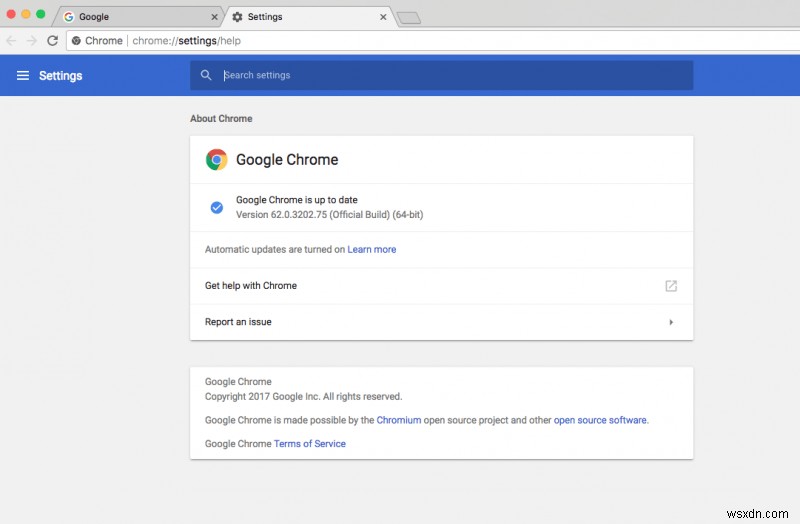Click the Copyright 2017 Google Inc. text
Viewport: 800px width, 524px height.
tap(304, 396)
